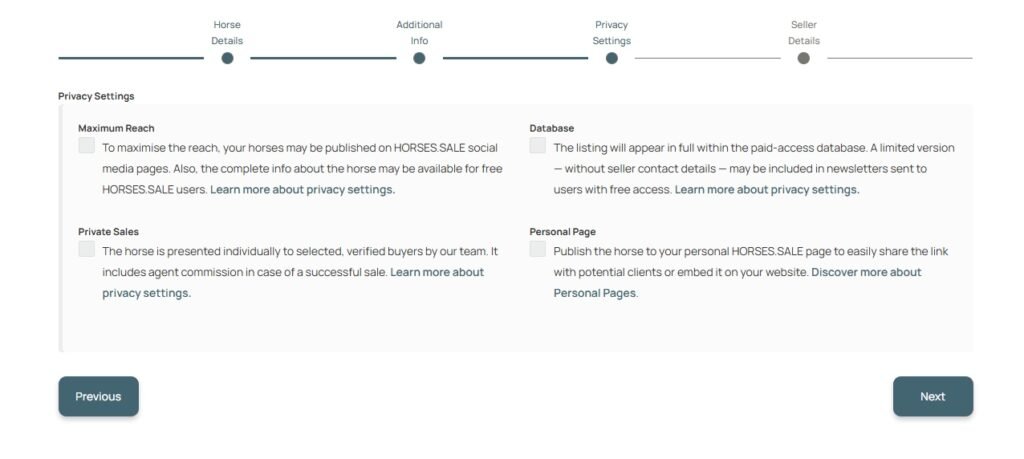Select the Horse Details step label
Screen dimensions: 1024x459
tap(227, 32)
